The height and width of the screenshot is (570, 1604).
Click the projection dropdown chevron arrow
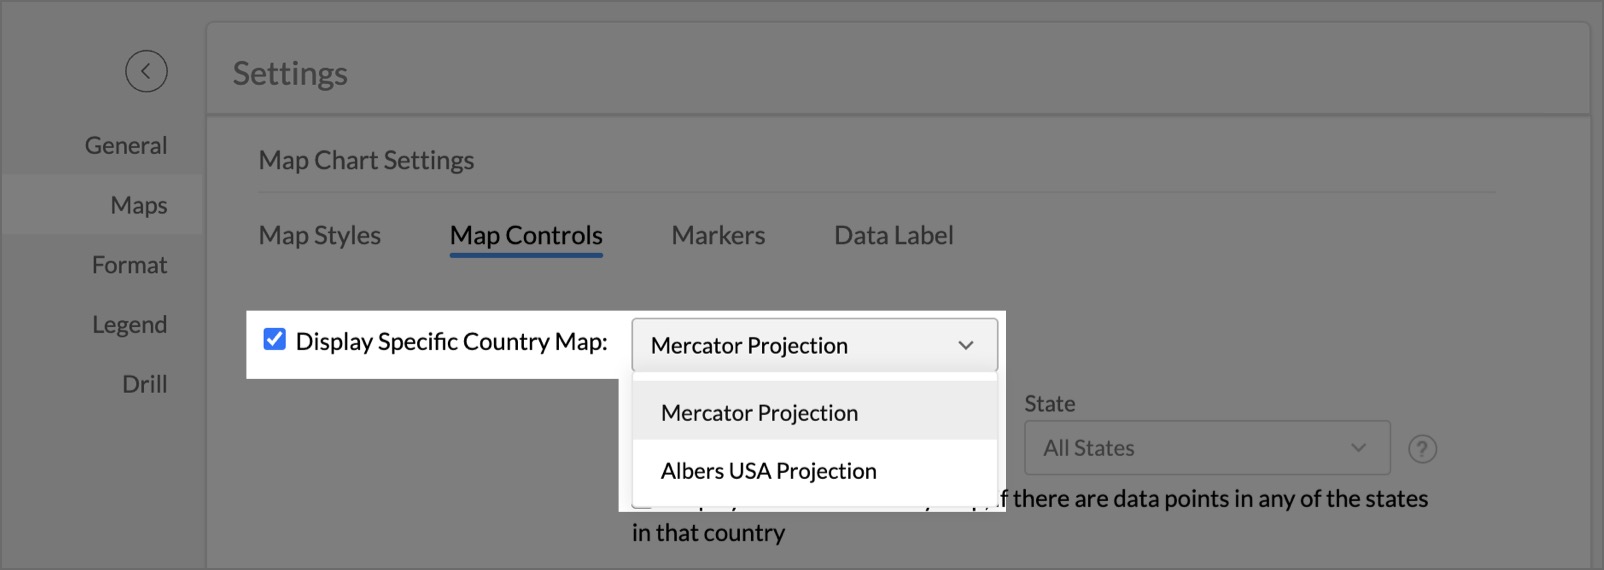(x=965, y=345)
